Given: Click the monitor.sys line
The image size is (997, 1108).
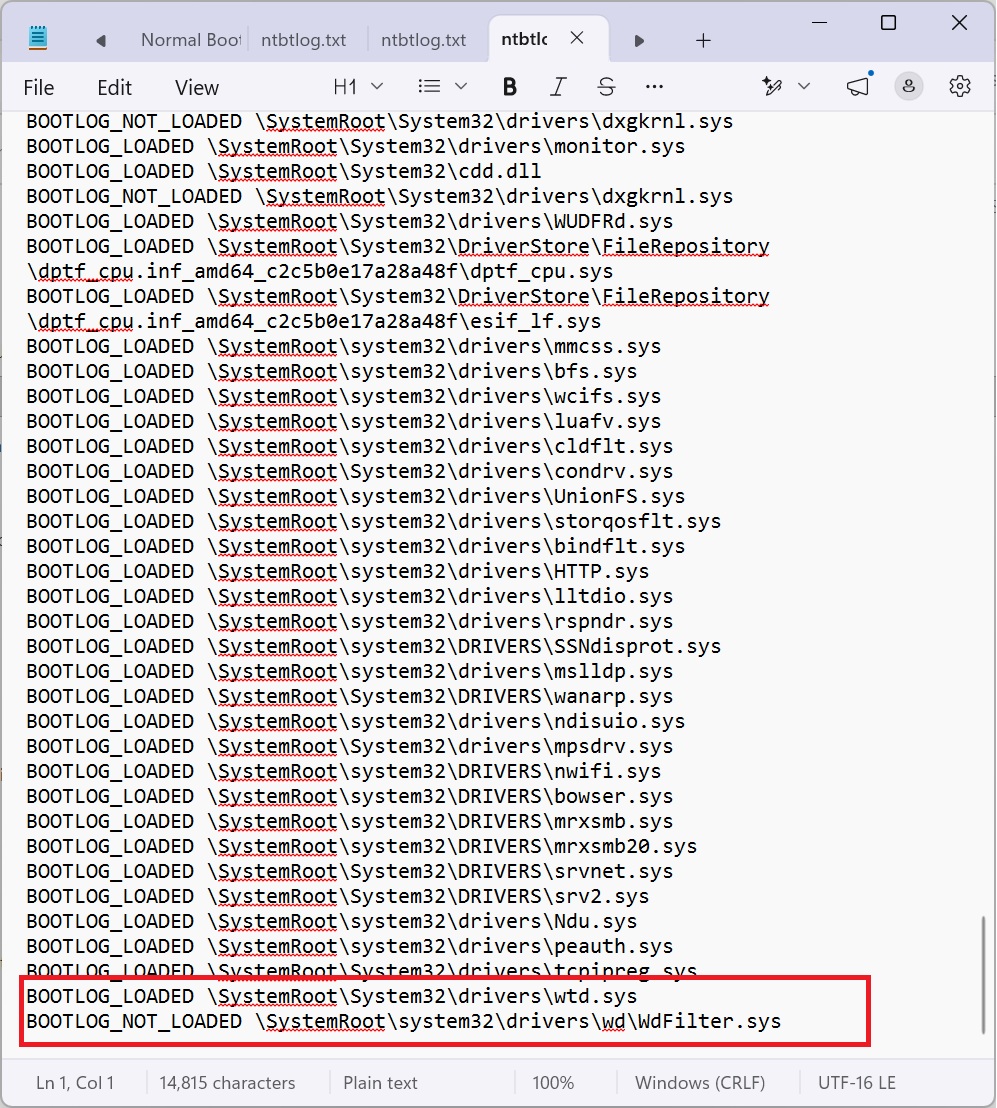Looking at the screenshot, I should (x=355, y=146).
